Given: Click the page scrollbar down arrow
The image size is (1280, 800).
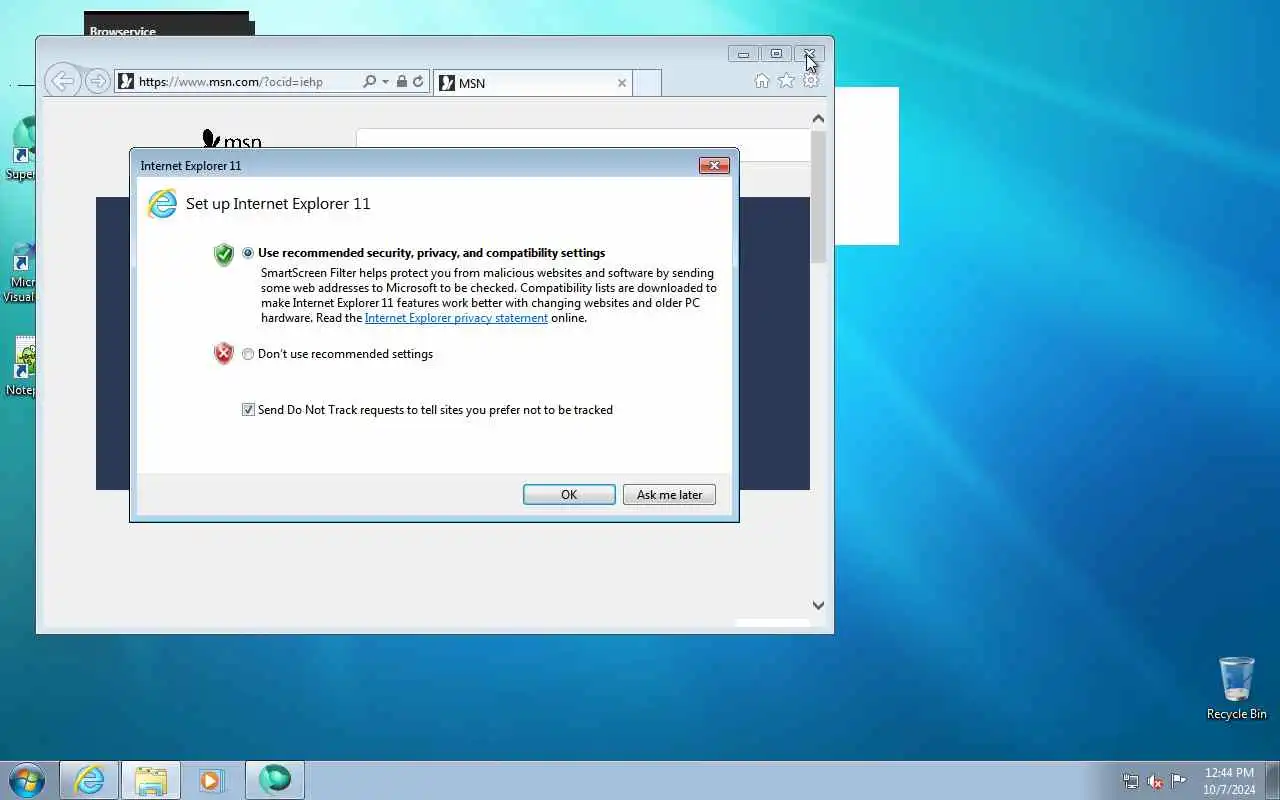Looking at the screenshot, I should coord(818,605).
